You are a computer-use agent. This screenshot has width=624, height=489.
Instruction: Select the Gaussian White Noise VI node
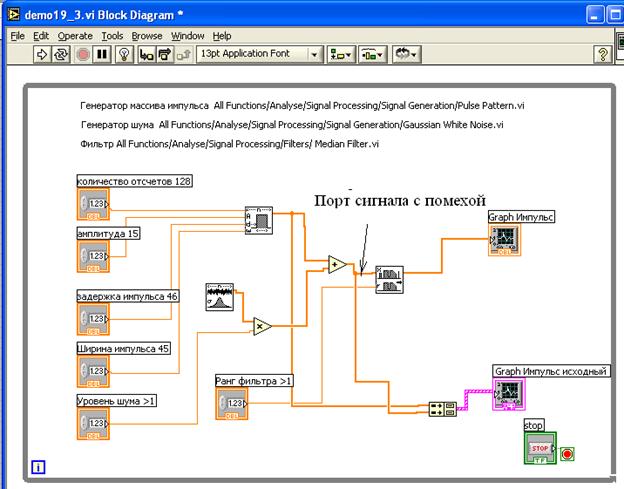220,297
